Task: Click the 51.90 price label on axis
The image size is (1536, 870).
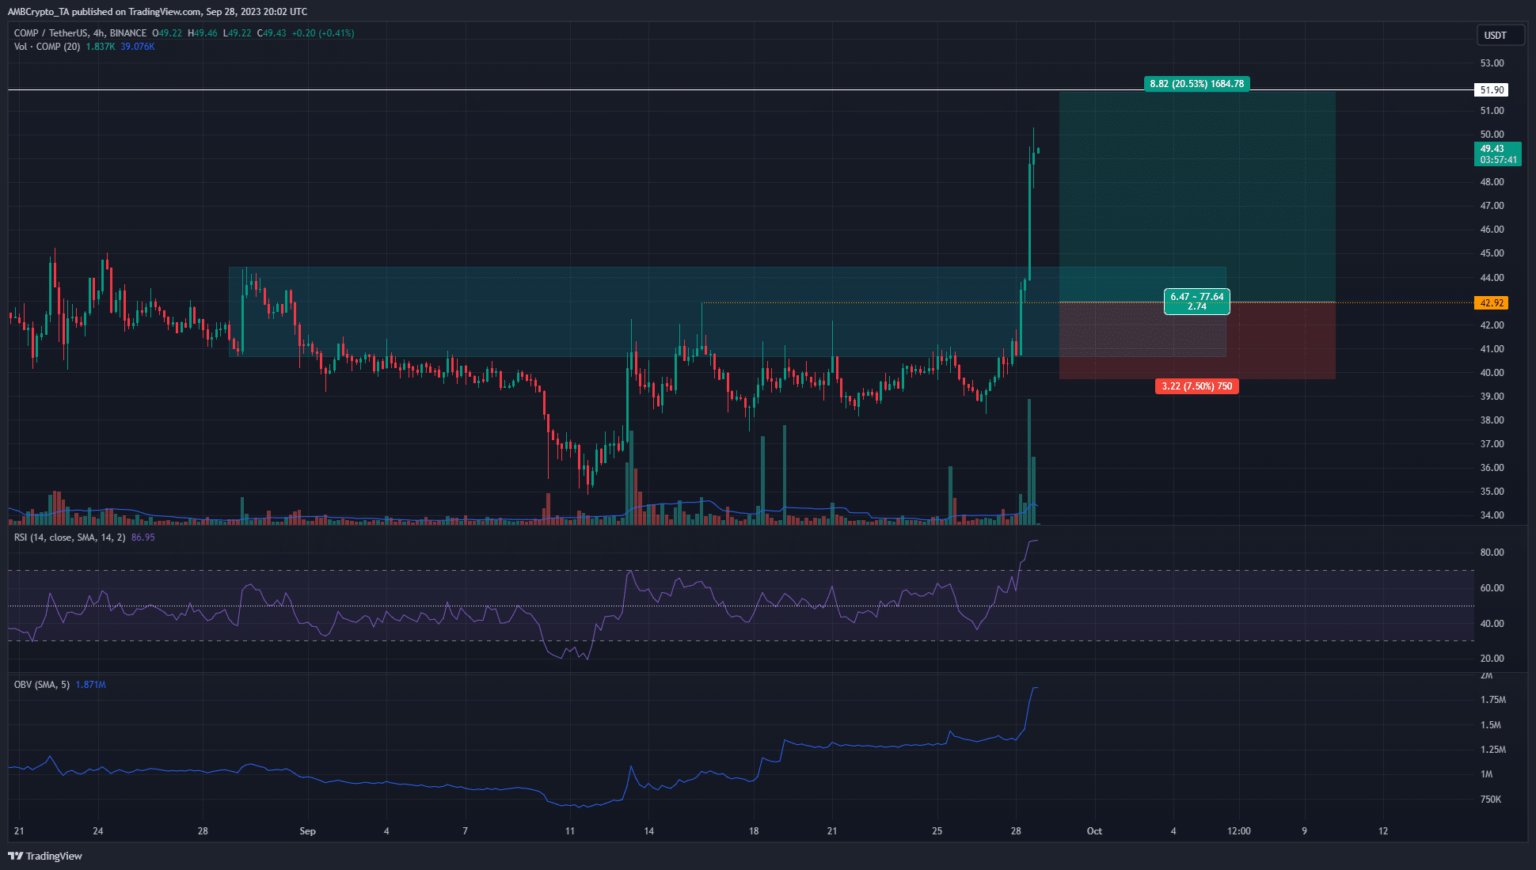Action: [1491, 90]
